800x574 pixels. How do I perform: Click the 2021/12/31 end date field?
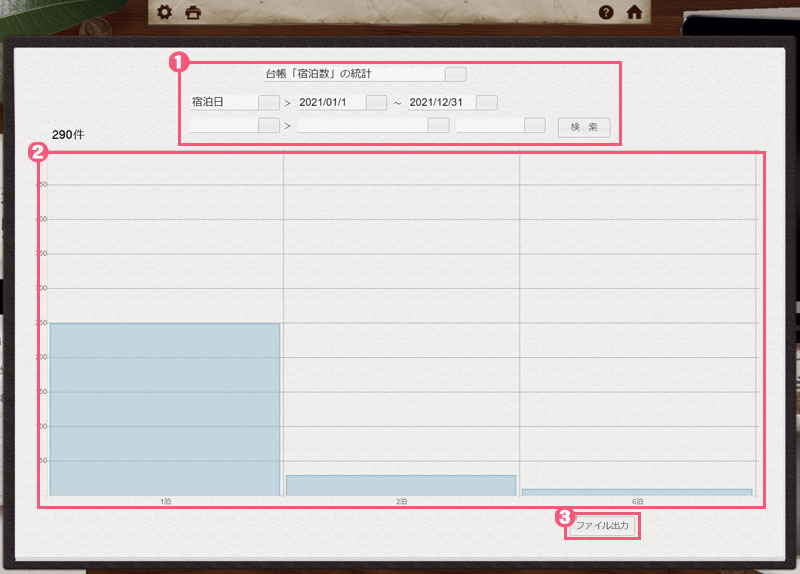[440, 102]
